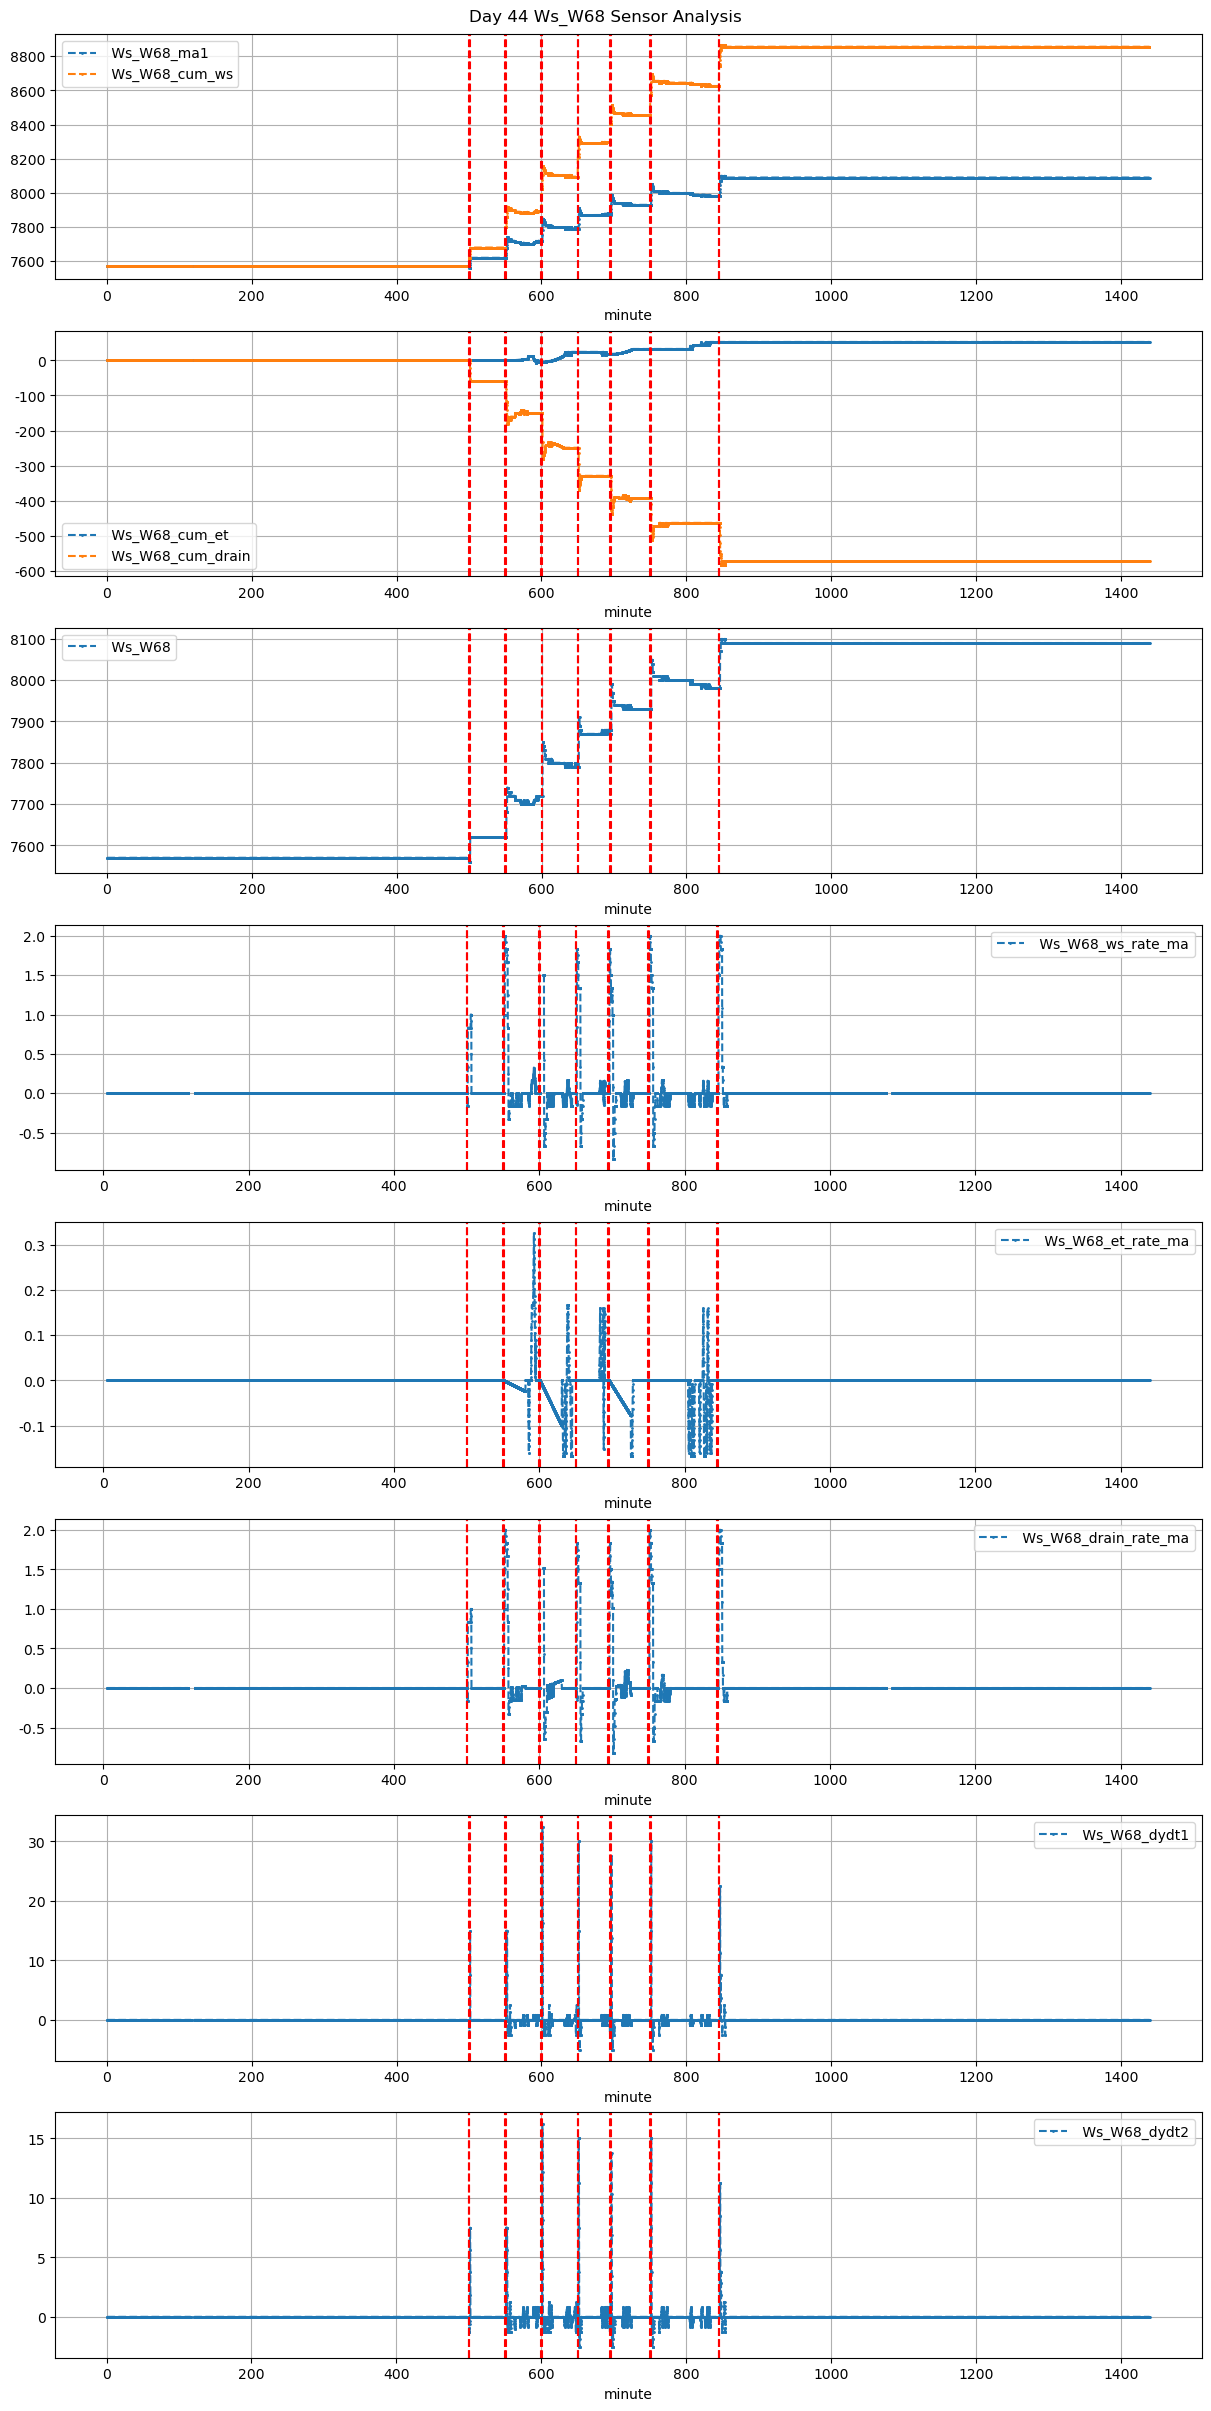Select the Ws_W68_cum_ws legend entry

172,74
